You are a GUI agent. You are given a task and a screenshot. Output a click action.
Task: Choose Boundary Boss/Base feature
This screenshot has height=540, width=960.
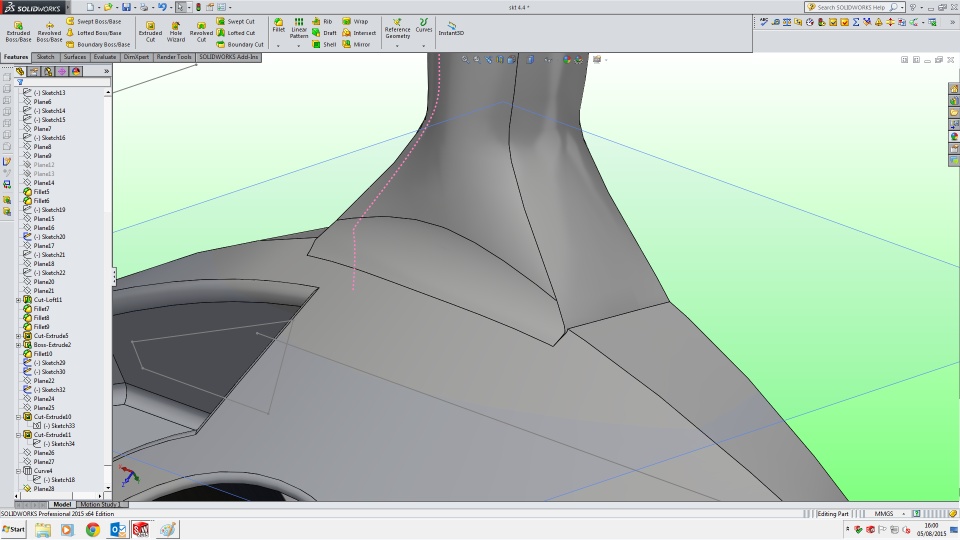[x=98, y=44]
